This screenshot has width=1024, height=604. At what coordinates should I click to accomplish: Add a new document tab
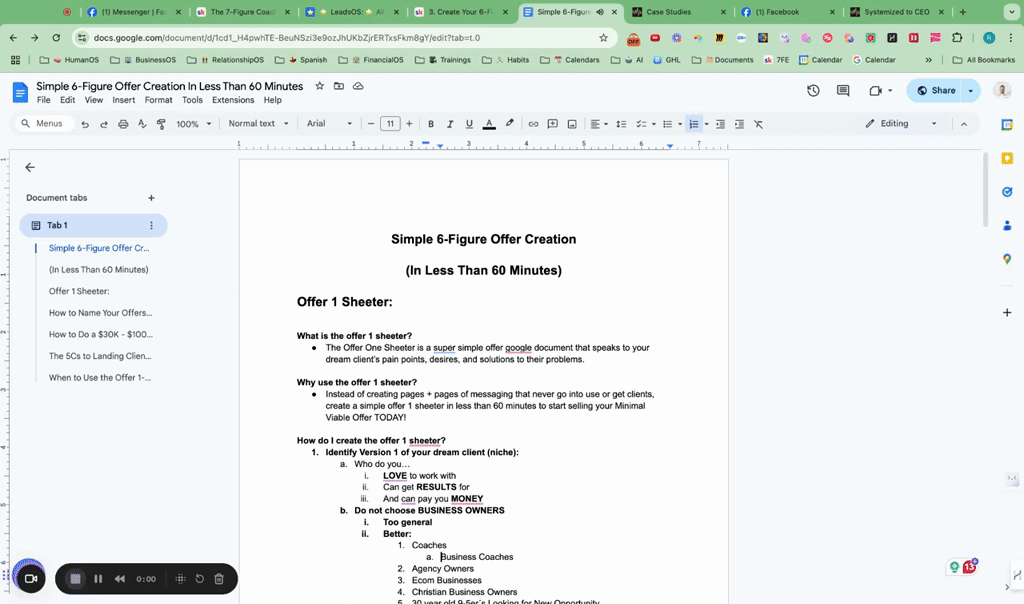click(x=152, y=198)
